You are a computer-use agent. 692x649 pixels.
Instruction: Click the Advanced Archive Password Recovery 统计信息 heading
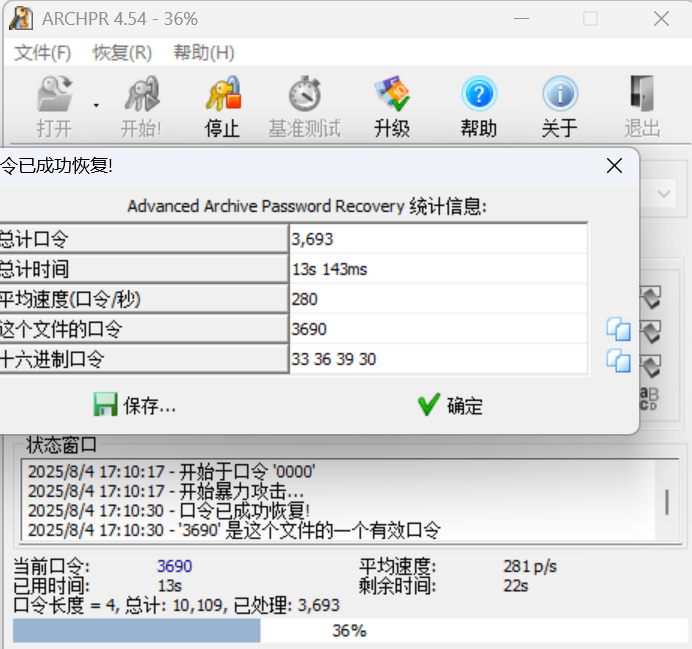(x=307, y=206)
